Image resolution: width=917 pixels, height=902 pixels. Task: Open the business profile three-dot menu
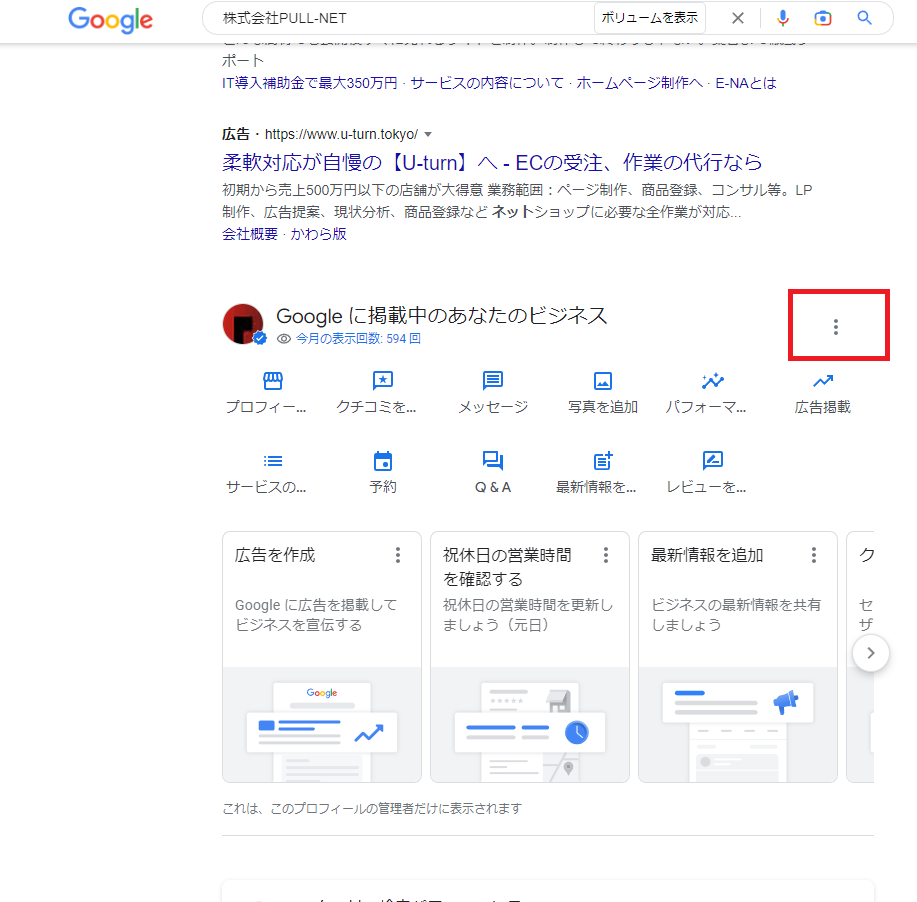coord(836,327)
